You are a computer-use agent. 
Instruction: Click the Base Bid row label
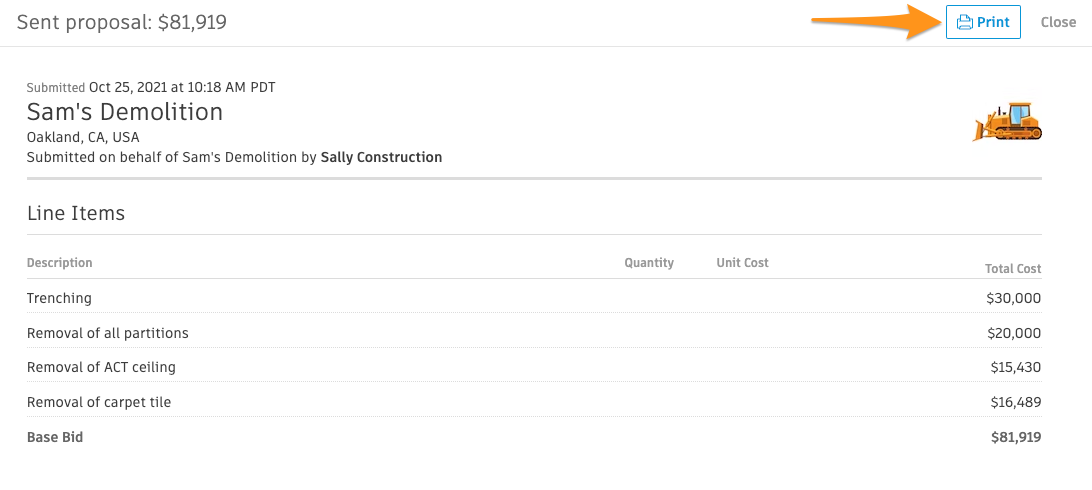pyautogui.click(x=55, y=437)
